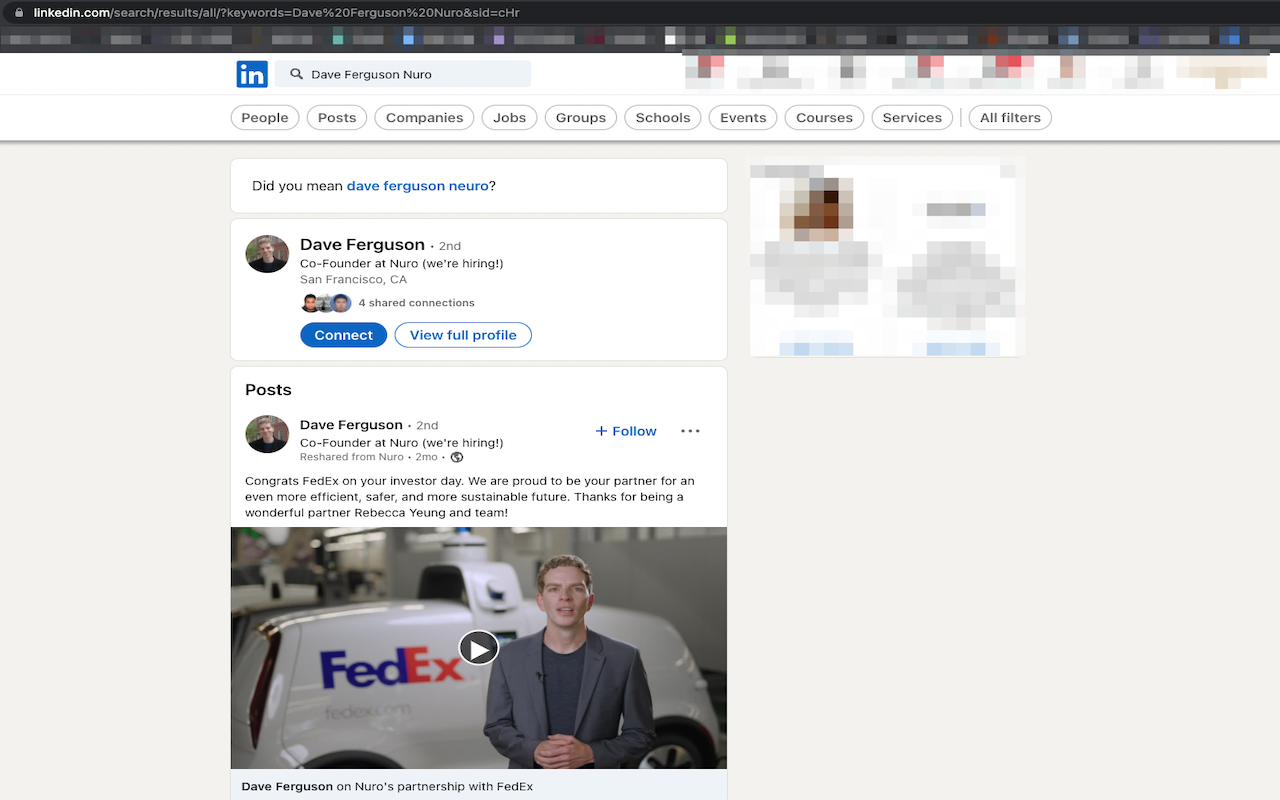The image size is (1280, 800).
Task: Select the Events filter tab
Action: point(742,117)
